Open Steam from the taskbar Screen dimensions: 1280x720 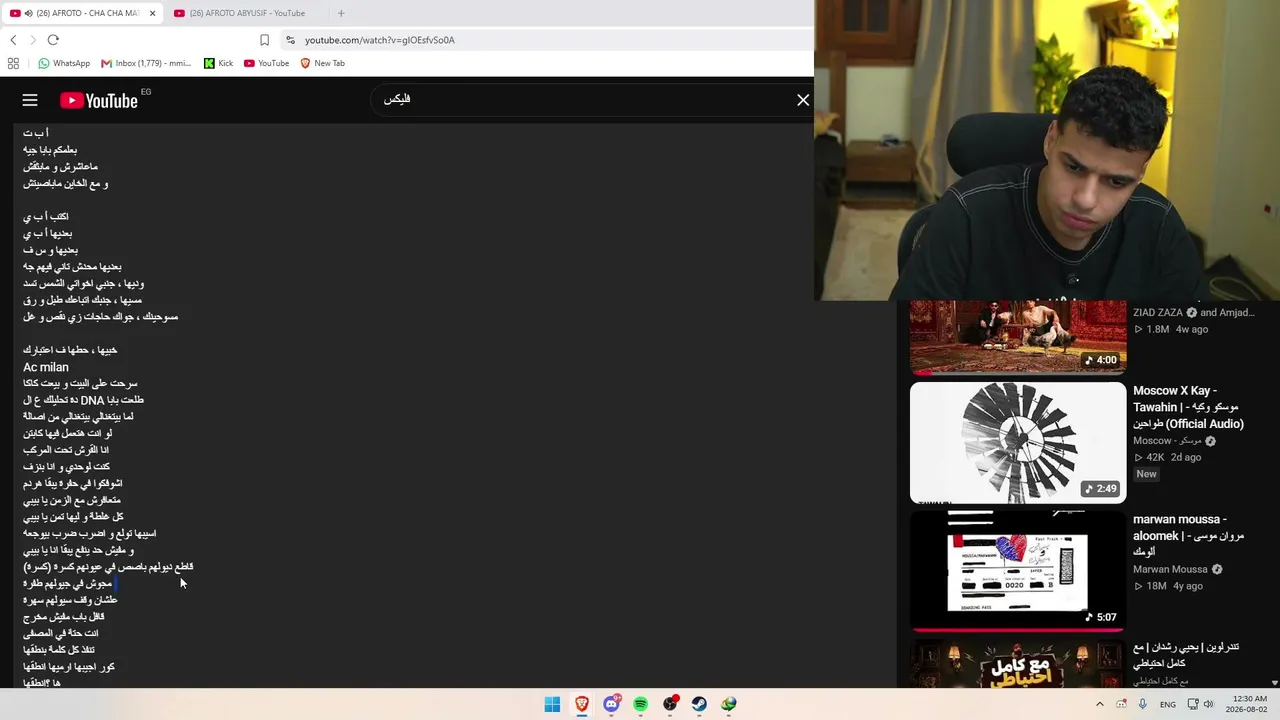[x=699, y=704]
